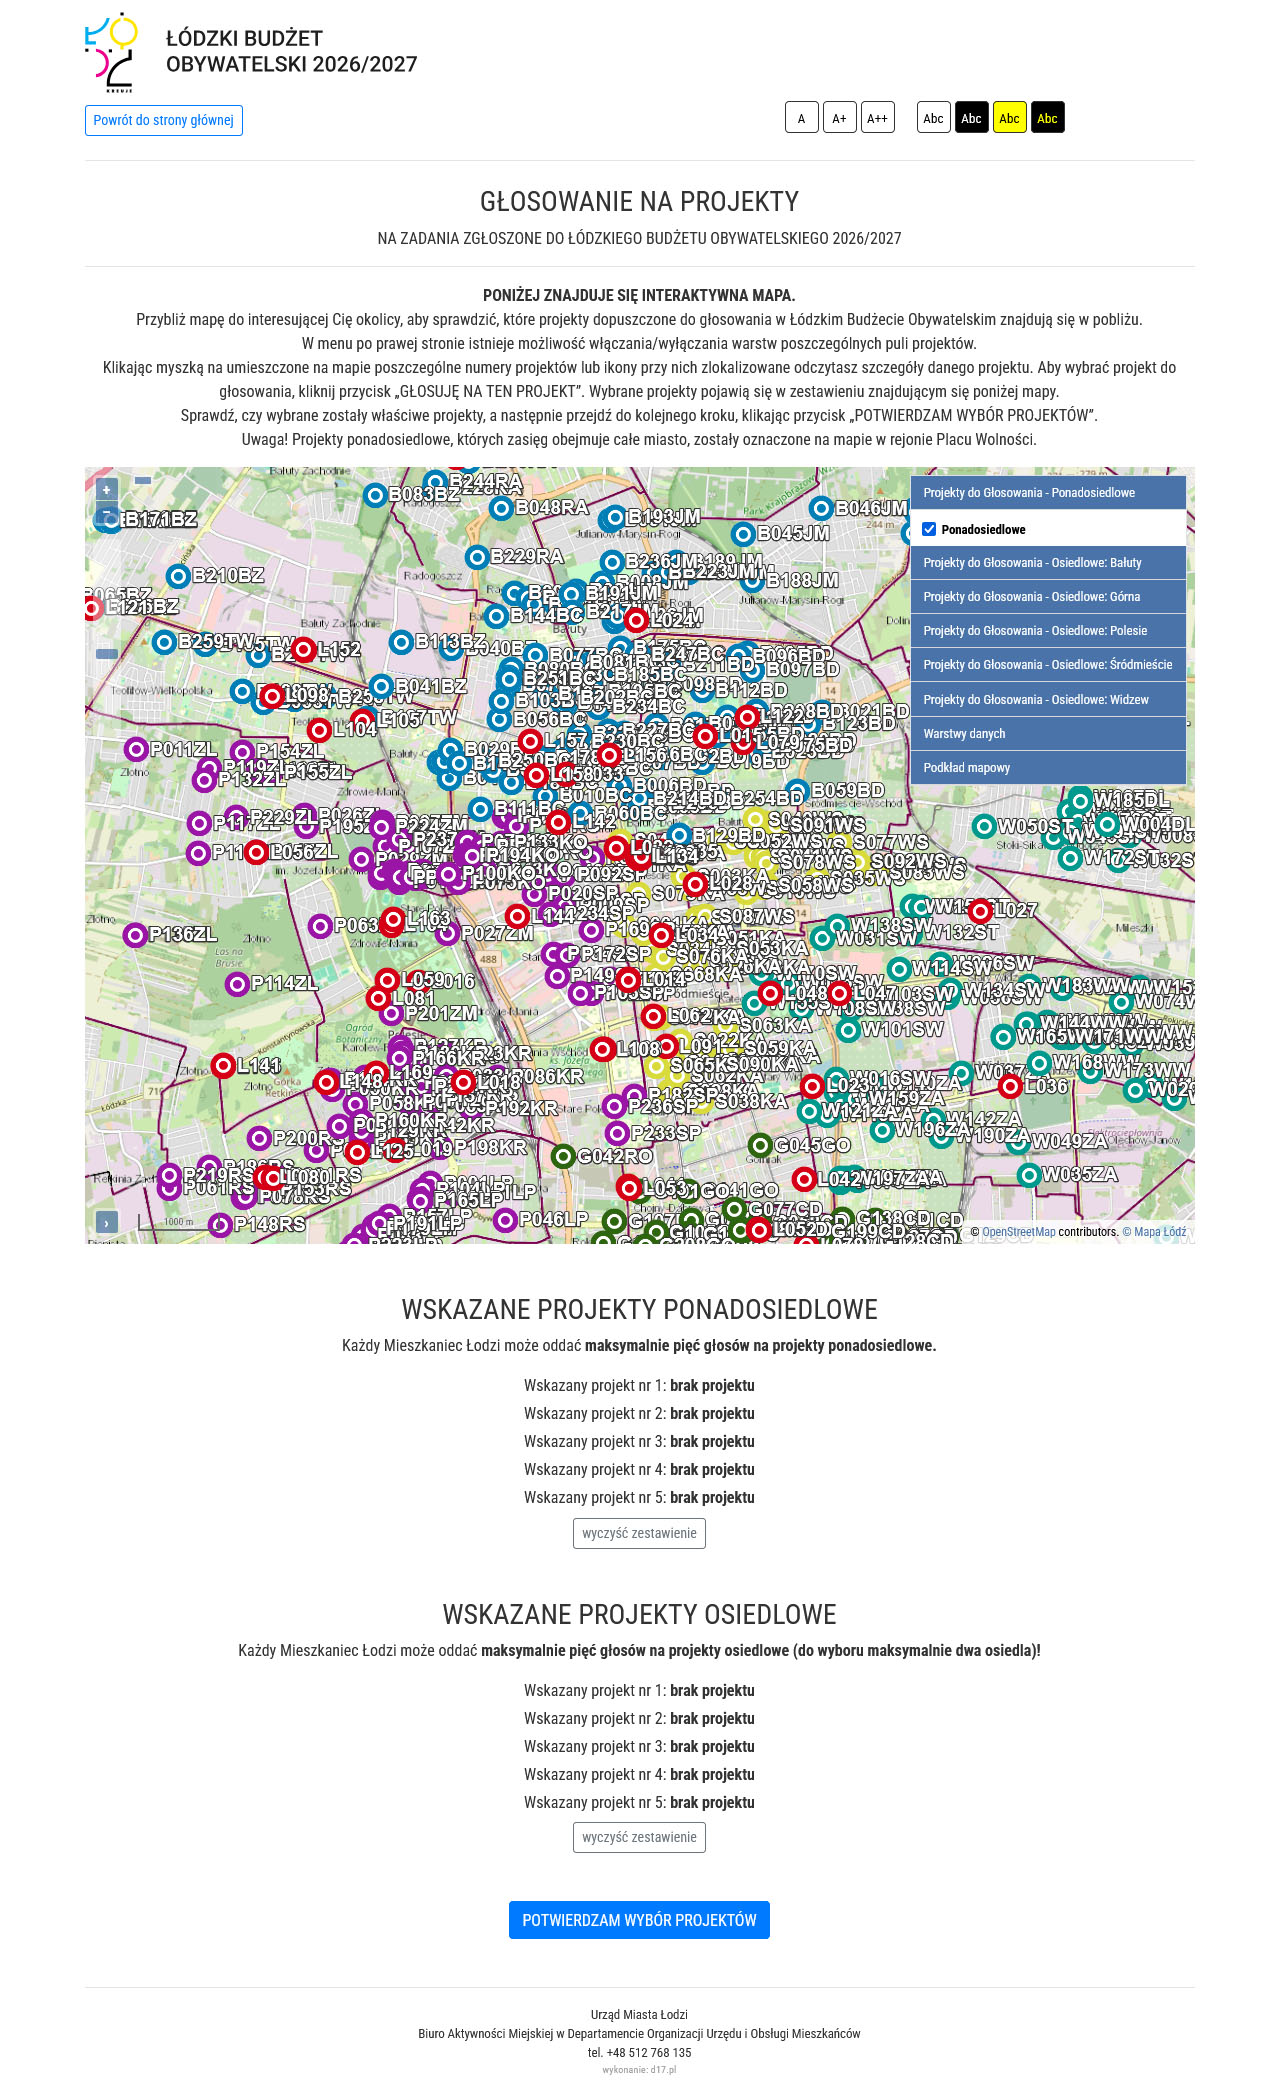The width and height of the screenshot is (1278, 2094).
Task: Uncheck the Ponadosiedlowe layer checkbox
Action: (929, 529)
